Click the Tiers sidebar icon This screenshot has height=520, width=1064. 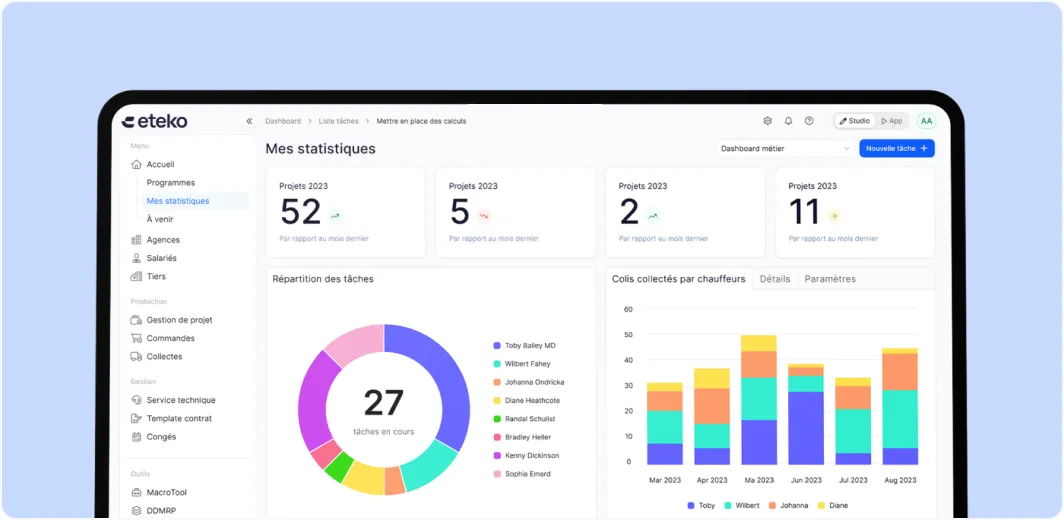click(x=136, y=276)
